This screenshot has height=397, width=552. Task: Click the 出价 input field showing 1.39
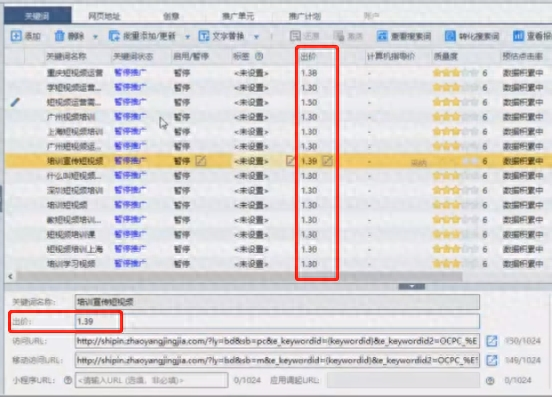click(277, 321)
